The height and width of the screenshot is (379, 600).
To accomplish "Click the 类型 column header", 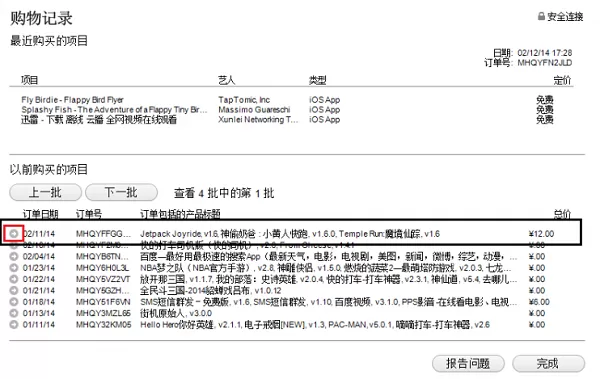I will click(318, 80).
